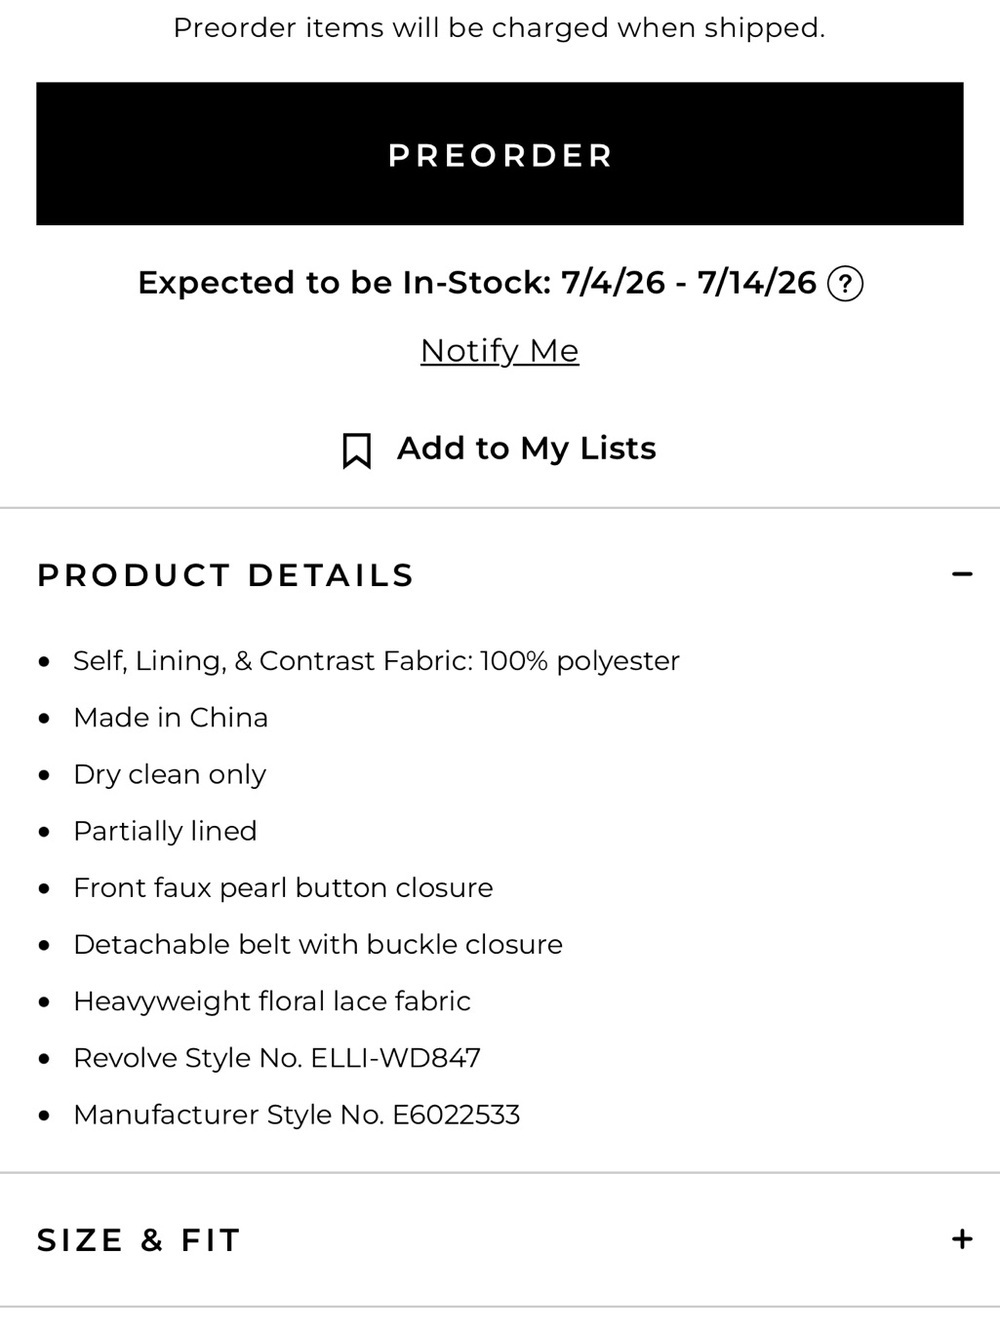1000x1333 pixels.
Task: Click the Add to My Lists text
Action: [527, 448]
